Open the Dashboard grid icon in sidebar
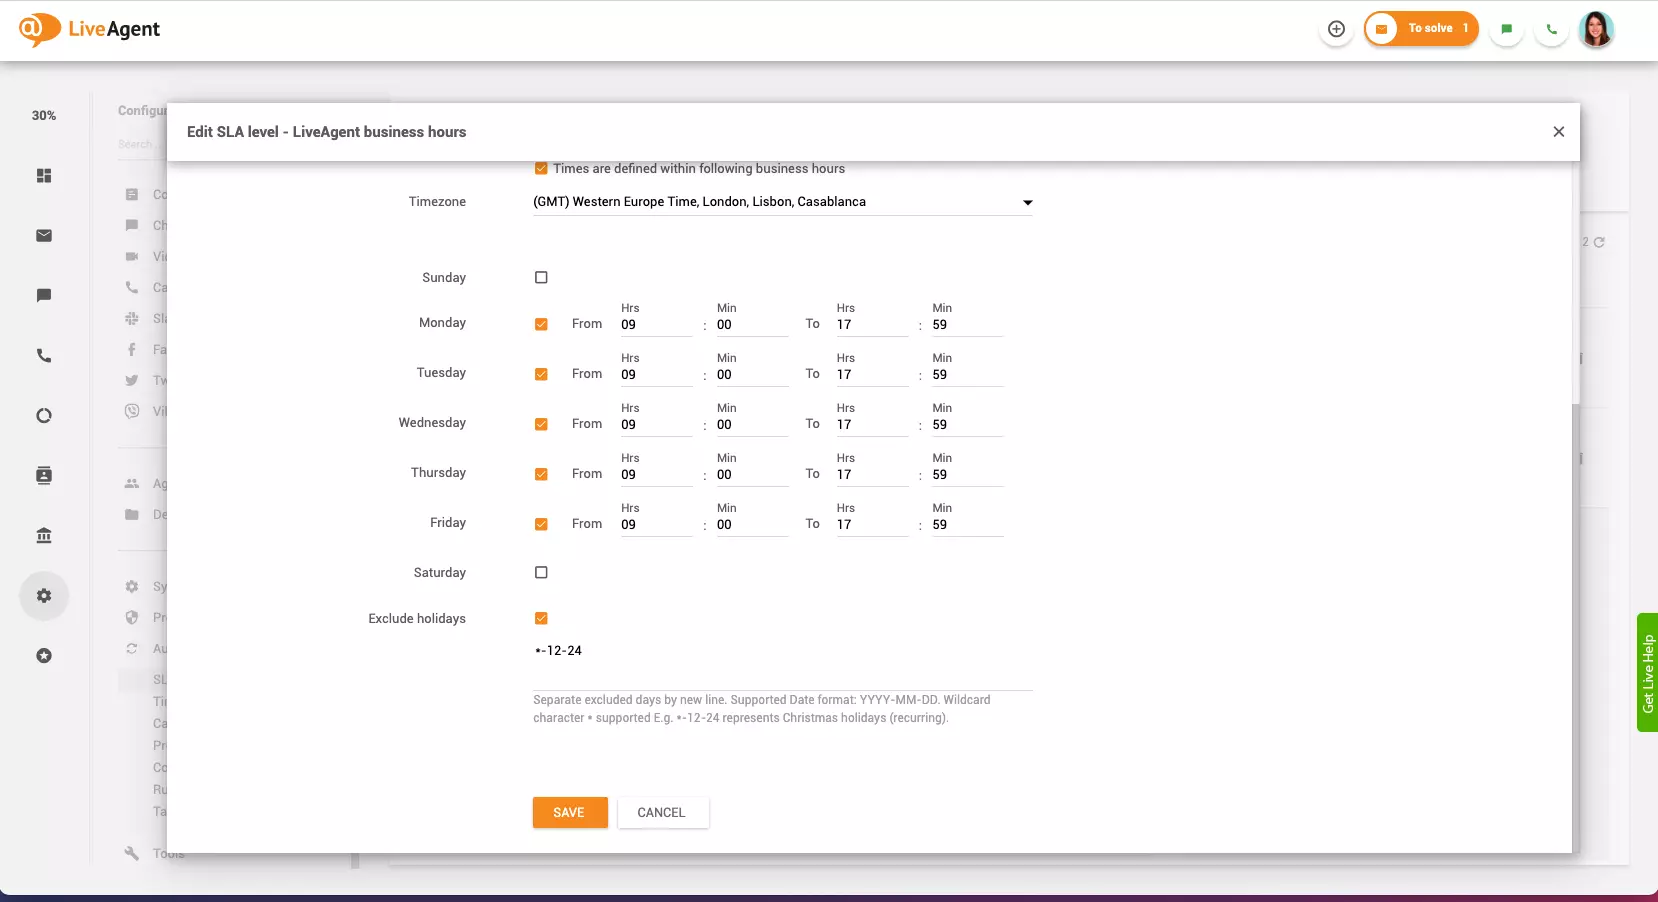 (x=43, y=175)
